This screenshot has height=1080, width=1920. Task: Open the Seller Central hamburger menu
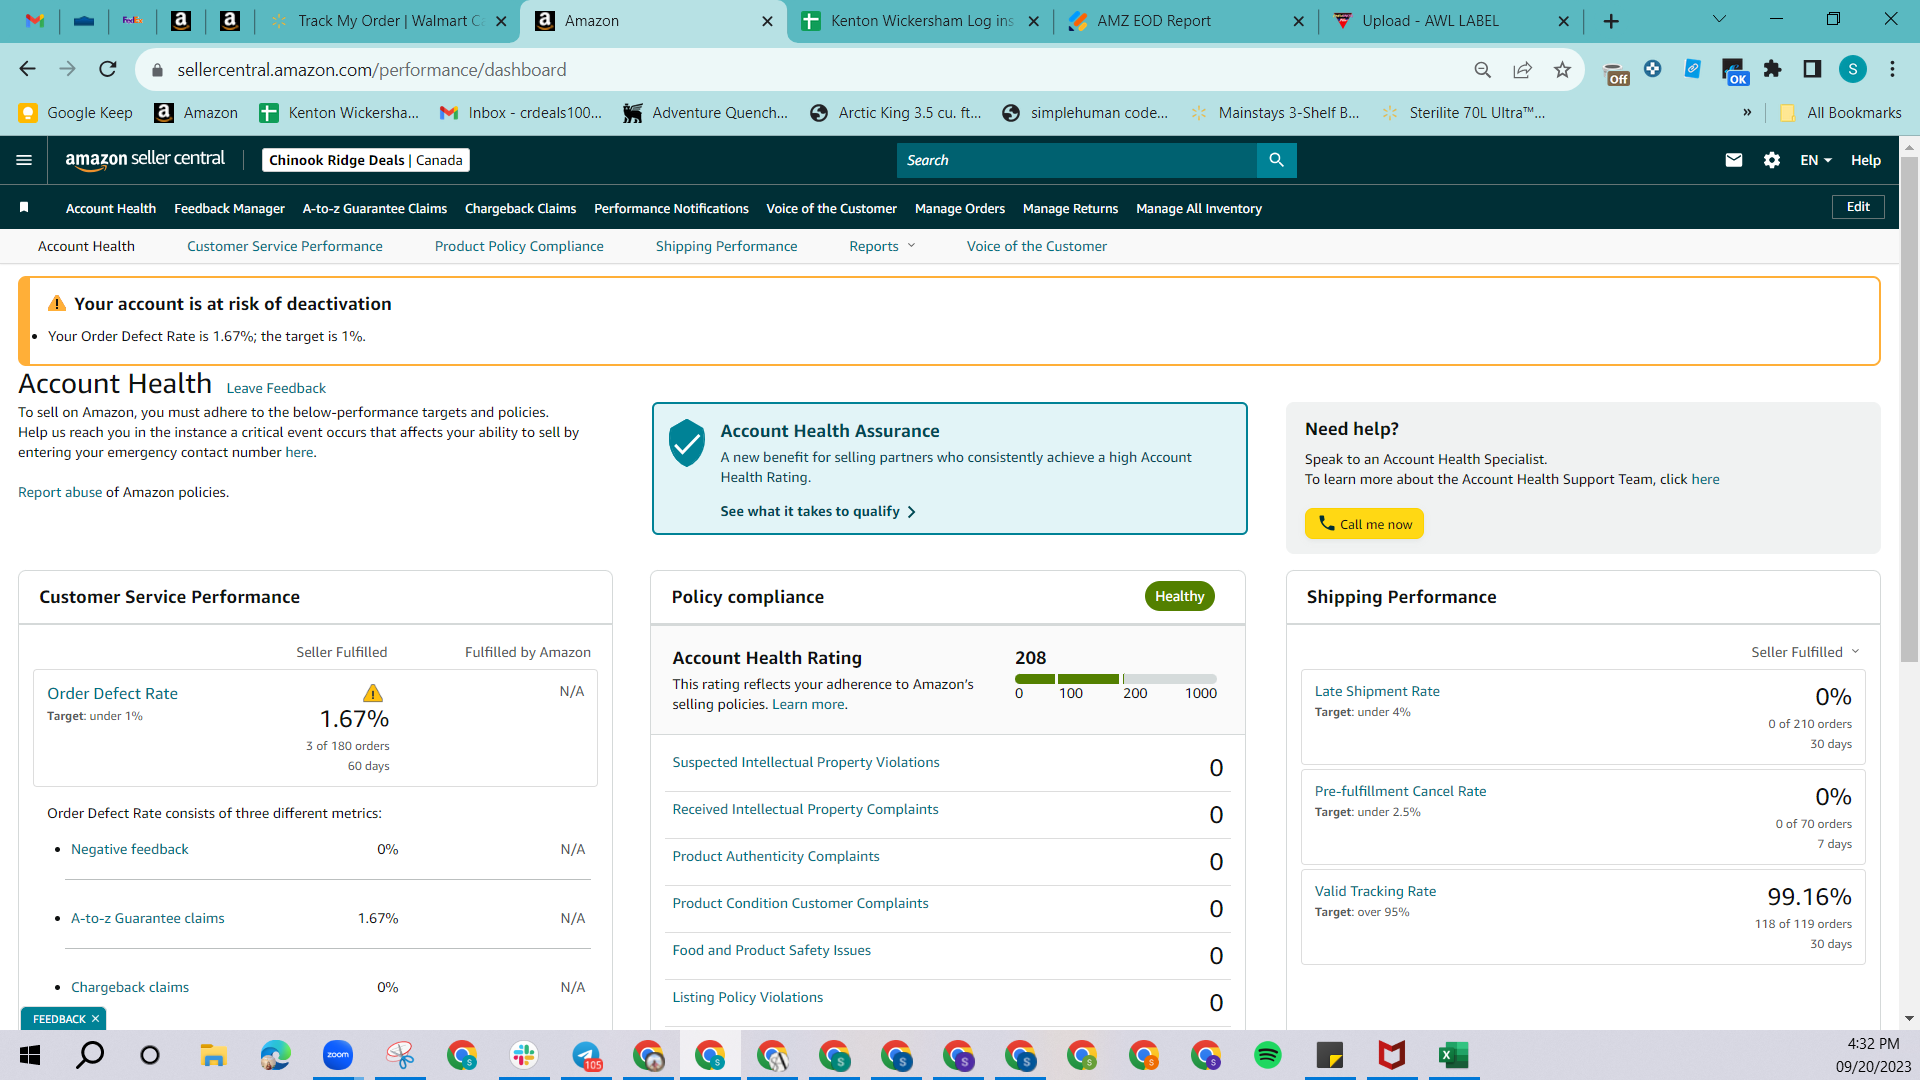click(24, 160)
